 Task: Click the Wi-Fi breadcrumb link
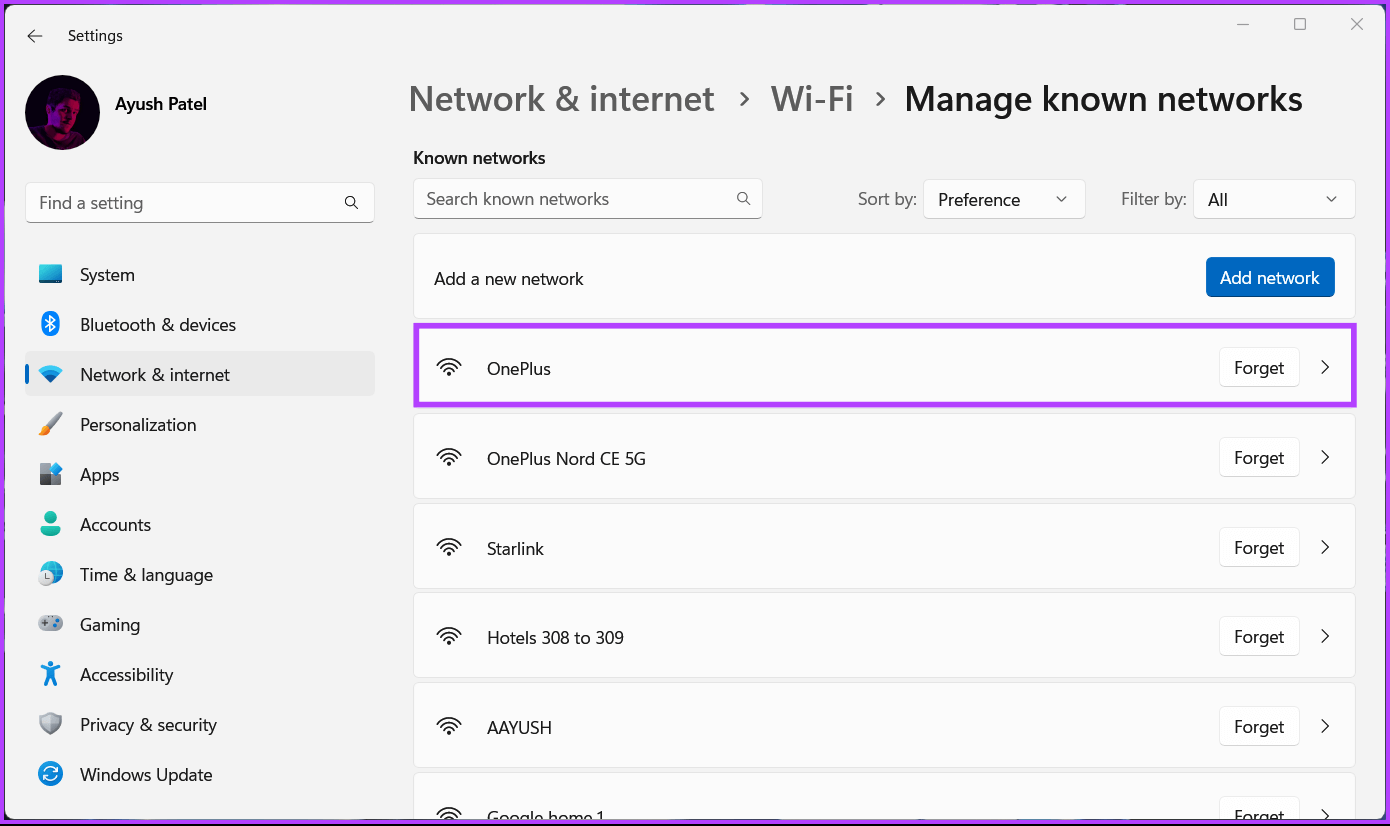812,99
